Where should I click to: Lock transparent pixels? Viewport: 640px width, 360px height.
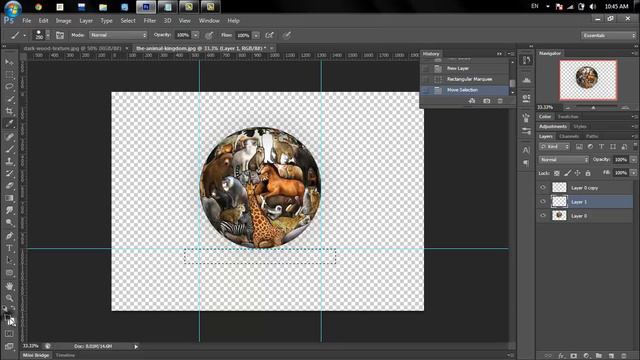[557, 173]
